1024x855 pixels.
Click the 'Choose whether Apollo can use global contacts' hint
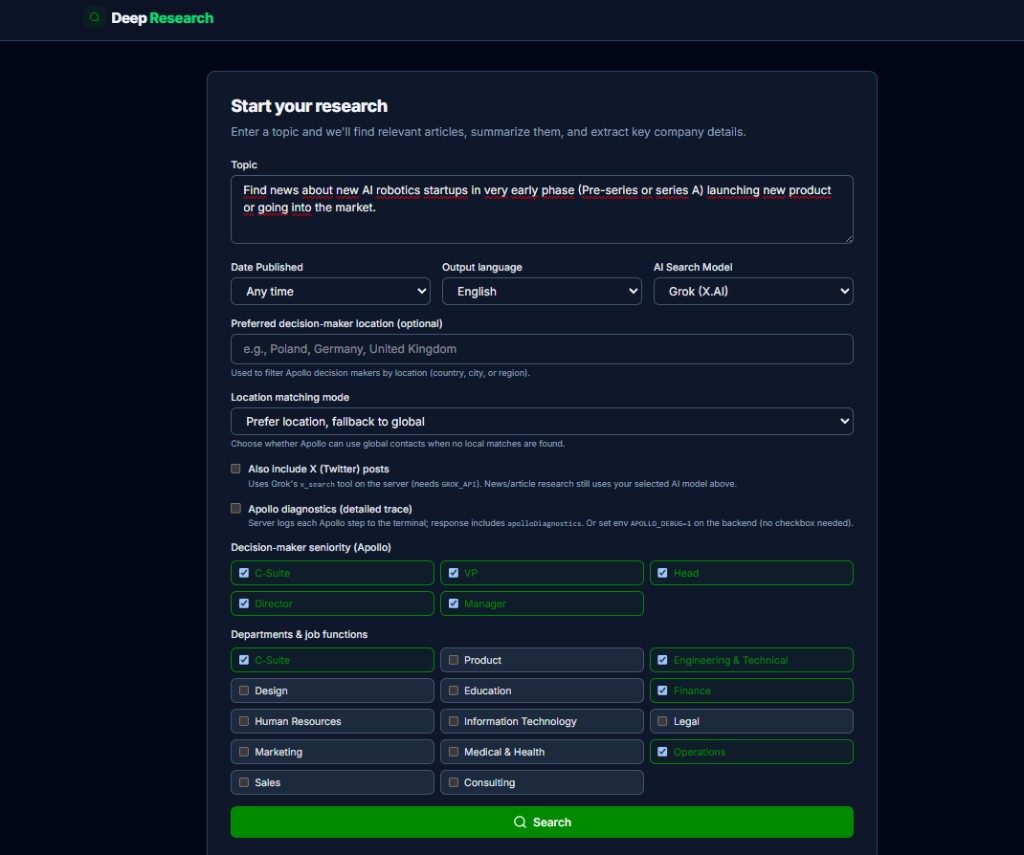coord(398,444)
